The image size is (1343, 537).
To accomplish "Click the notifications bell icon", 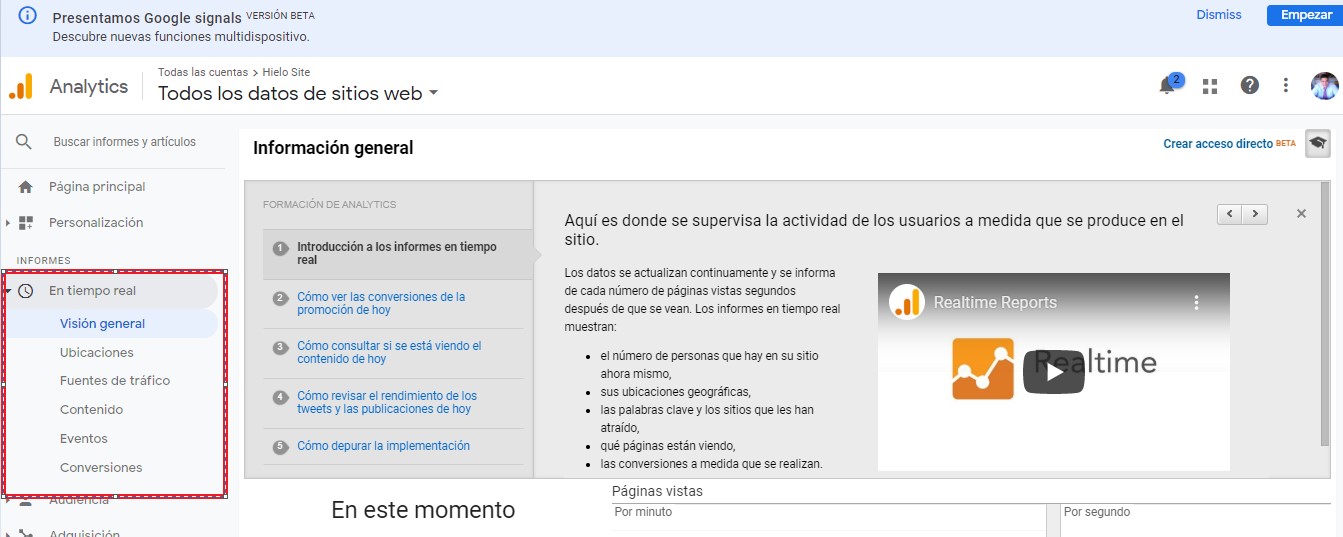I will point(1167,86).
